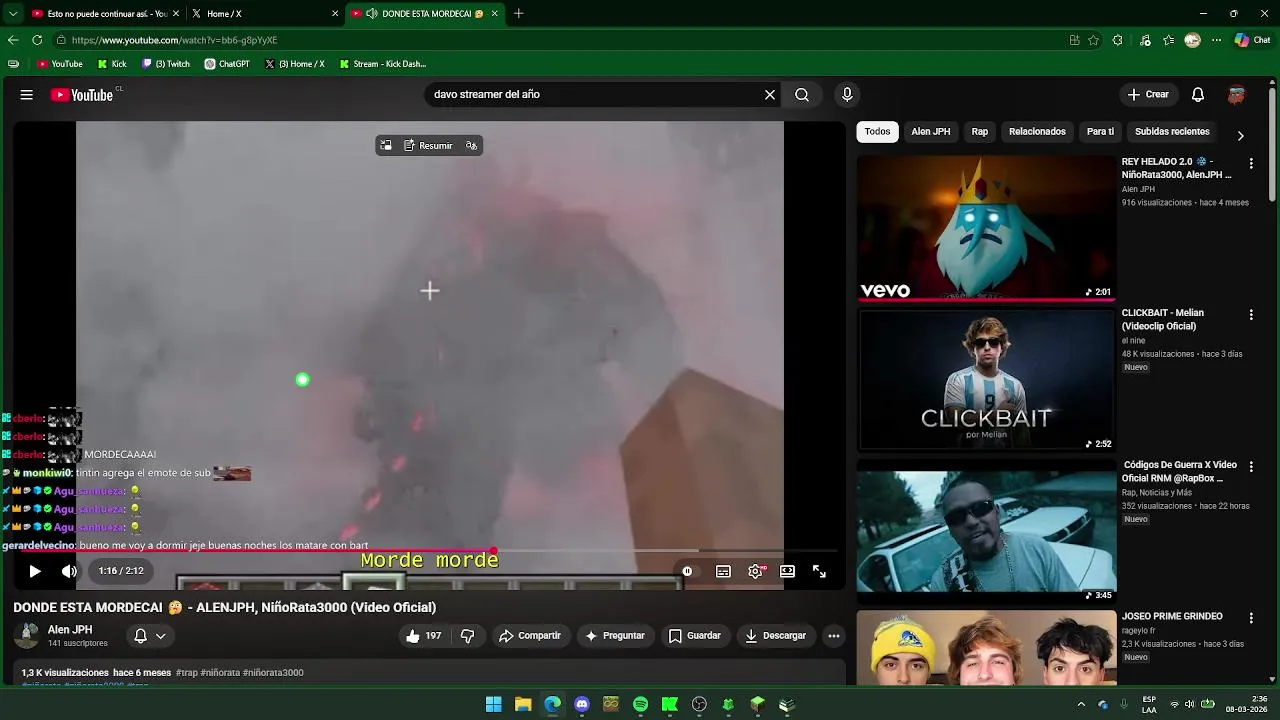Screen dimensions: 1280x720
Task: Select the Relacionados filter chip
Action: pyautogui.click(x=1037, y=132)
